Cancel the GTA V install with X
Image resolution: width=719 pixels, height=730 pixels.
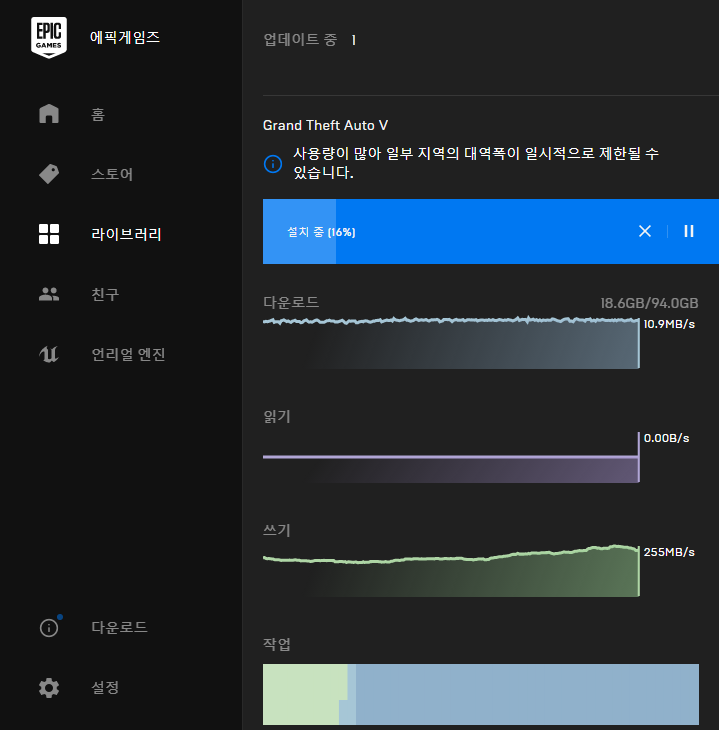tap(645, 231)
